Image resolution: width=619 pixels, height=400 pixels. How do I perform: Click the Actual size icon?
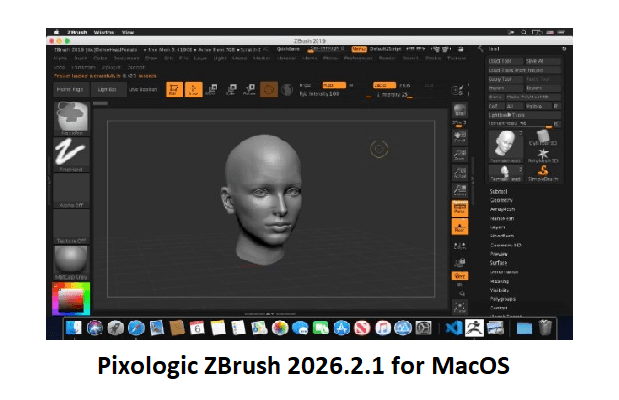(460, 173)
